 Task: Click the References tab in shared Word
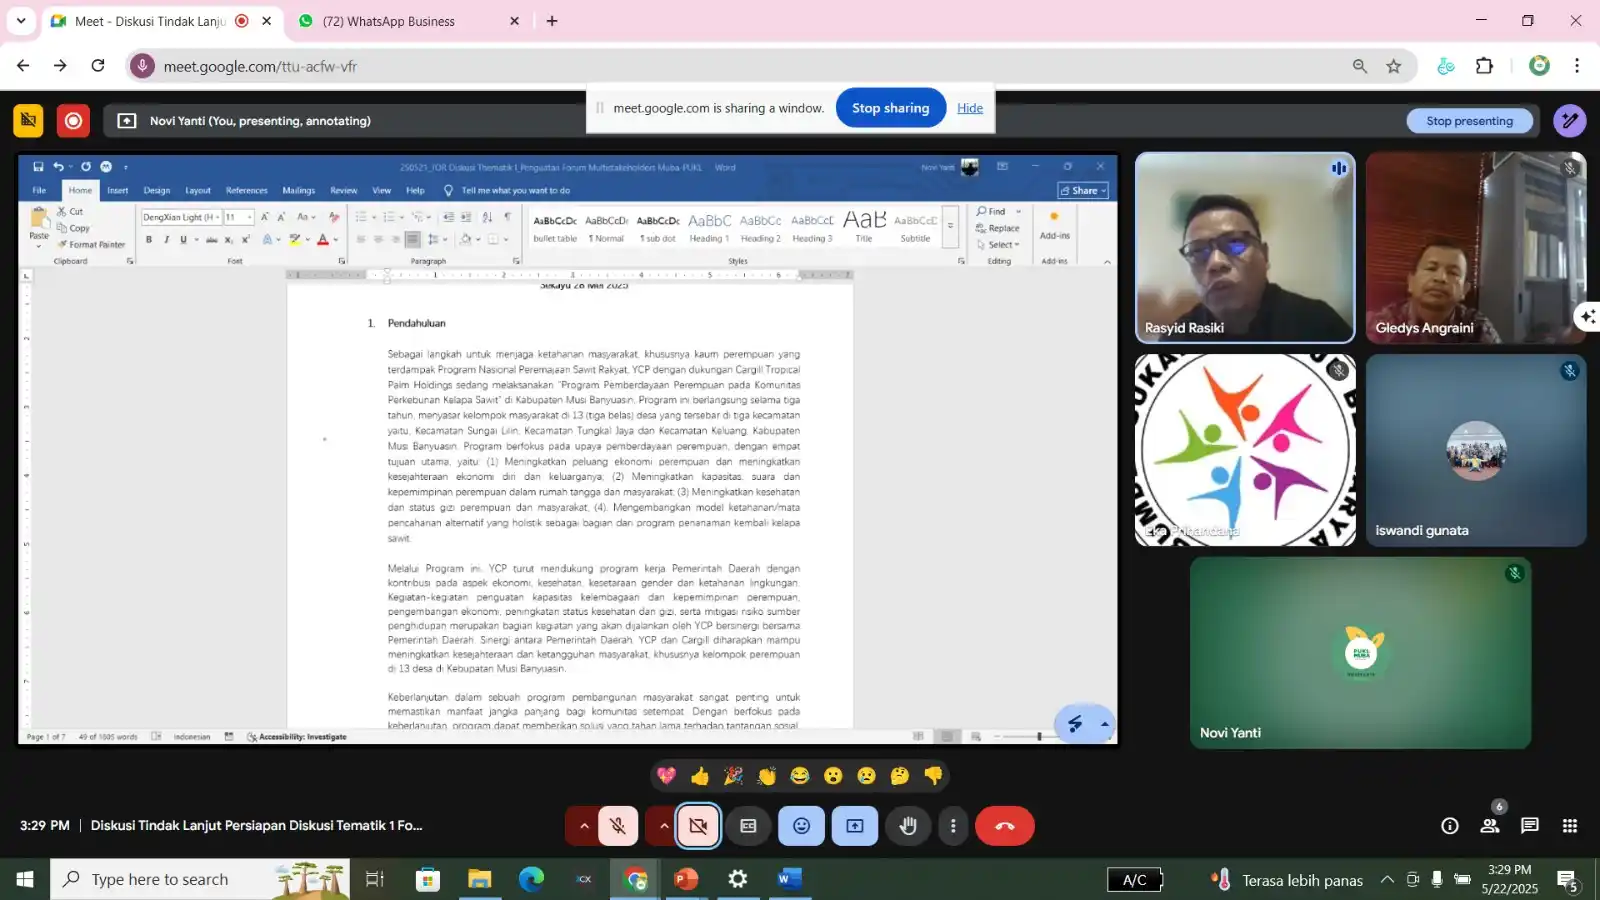pyautogui.click(x=247, y=190)
